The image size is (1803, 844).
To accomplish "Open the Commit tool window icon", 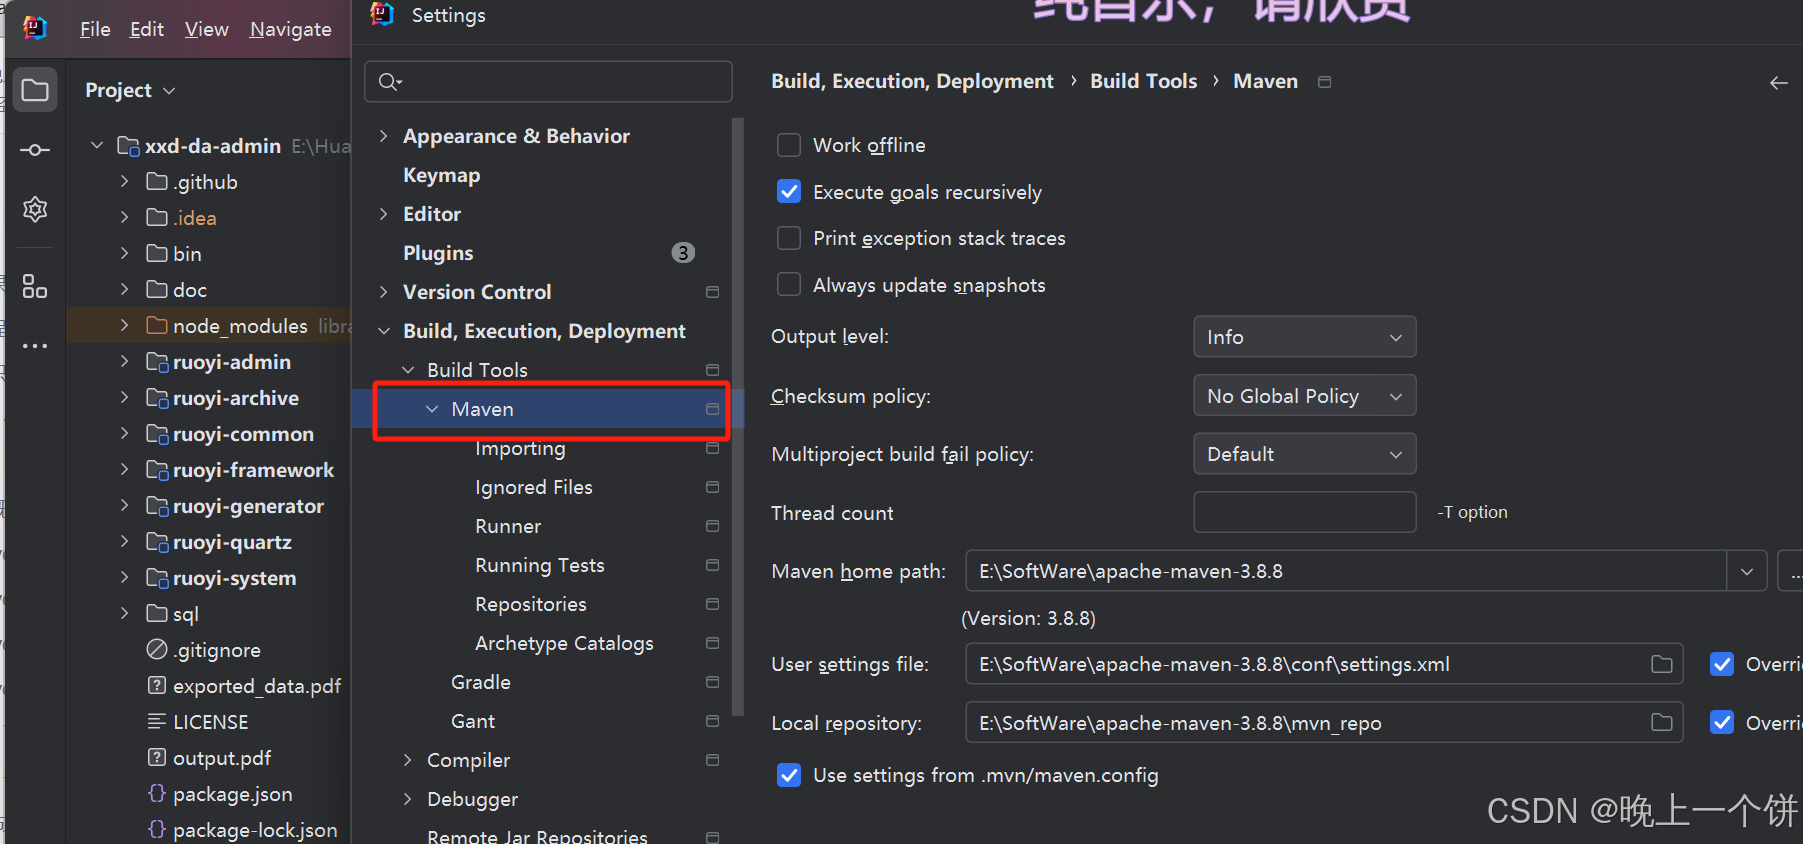I will point(35,150).
